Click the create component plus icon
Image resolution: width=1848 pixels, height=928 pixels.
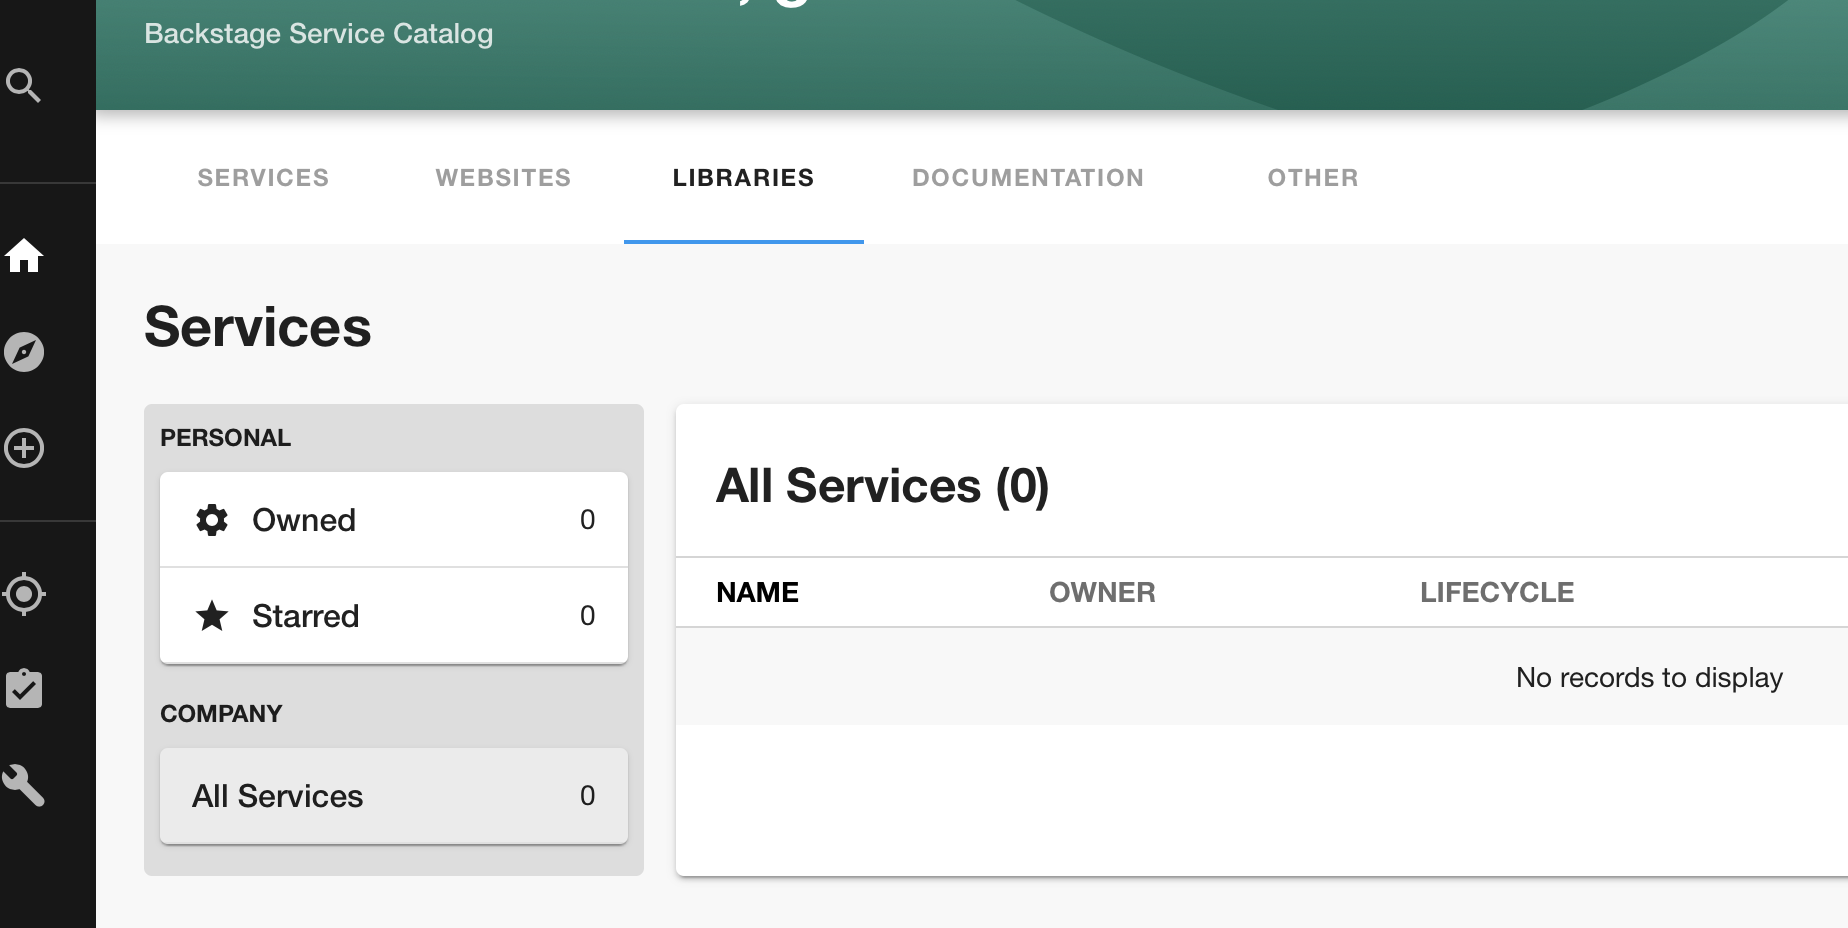click(x=24, y=448)
